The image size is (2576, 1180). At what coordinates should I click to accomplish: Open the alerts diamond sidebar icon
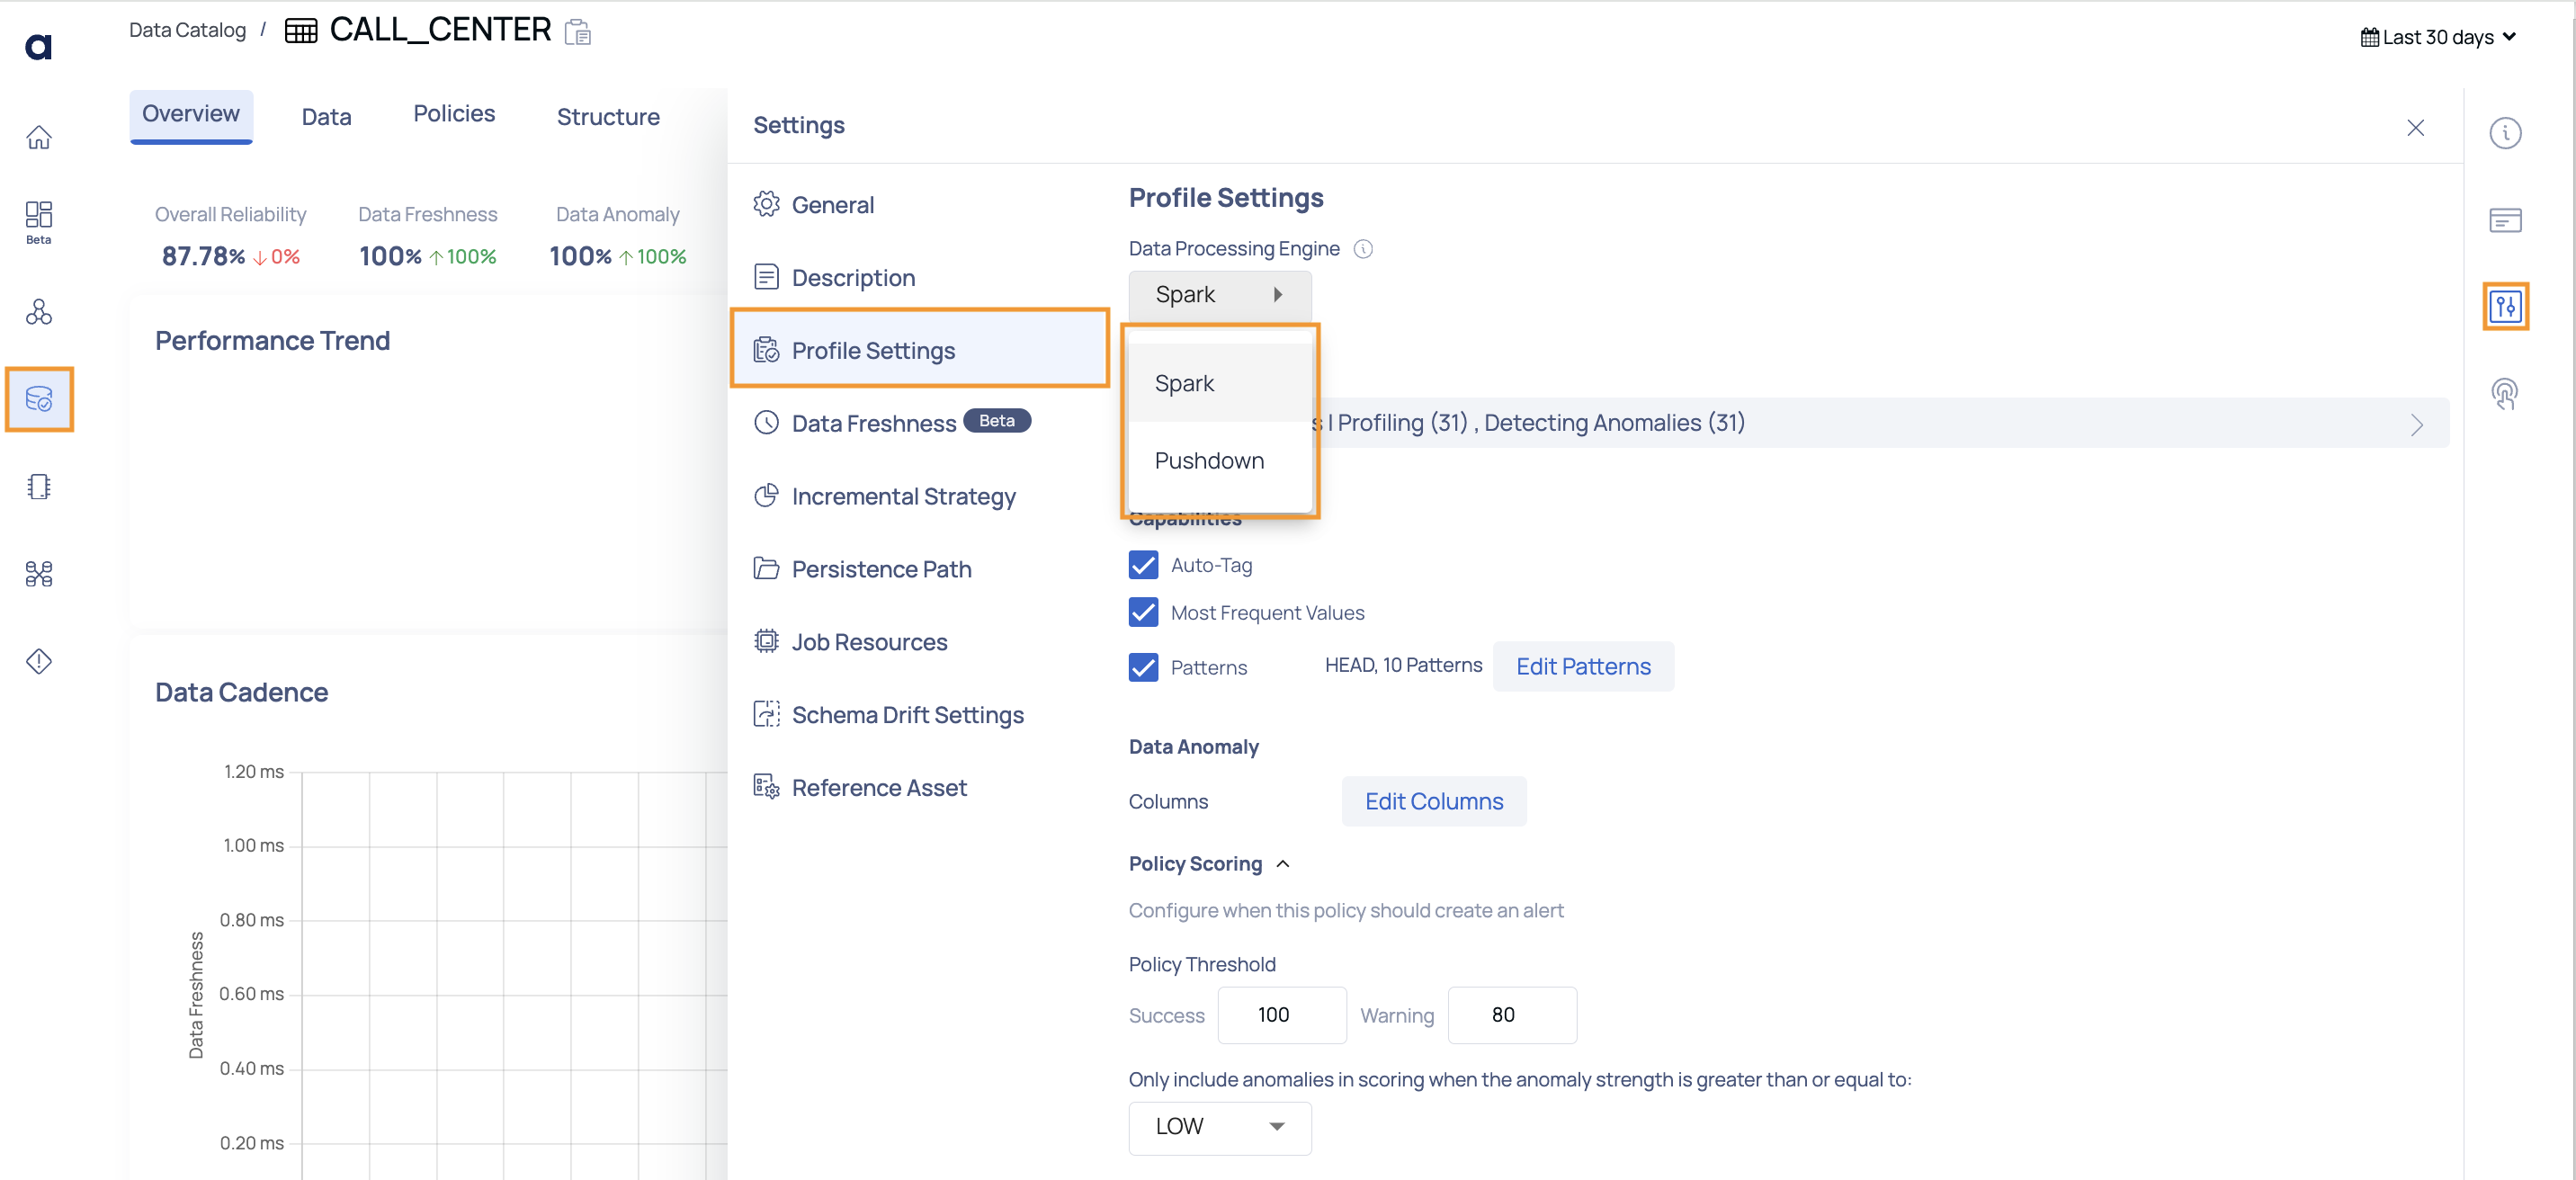pos(39,661)
